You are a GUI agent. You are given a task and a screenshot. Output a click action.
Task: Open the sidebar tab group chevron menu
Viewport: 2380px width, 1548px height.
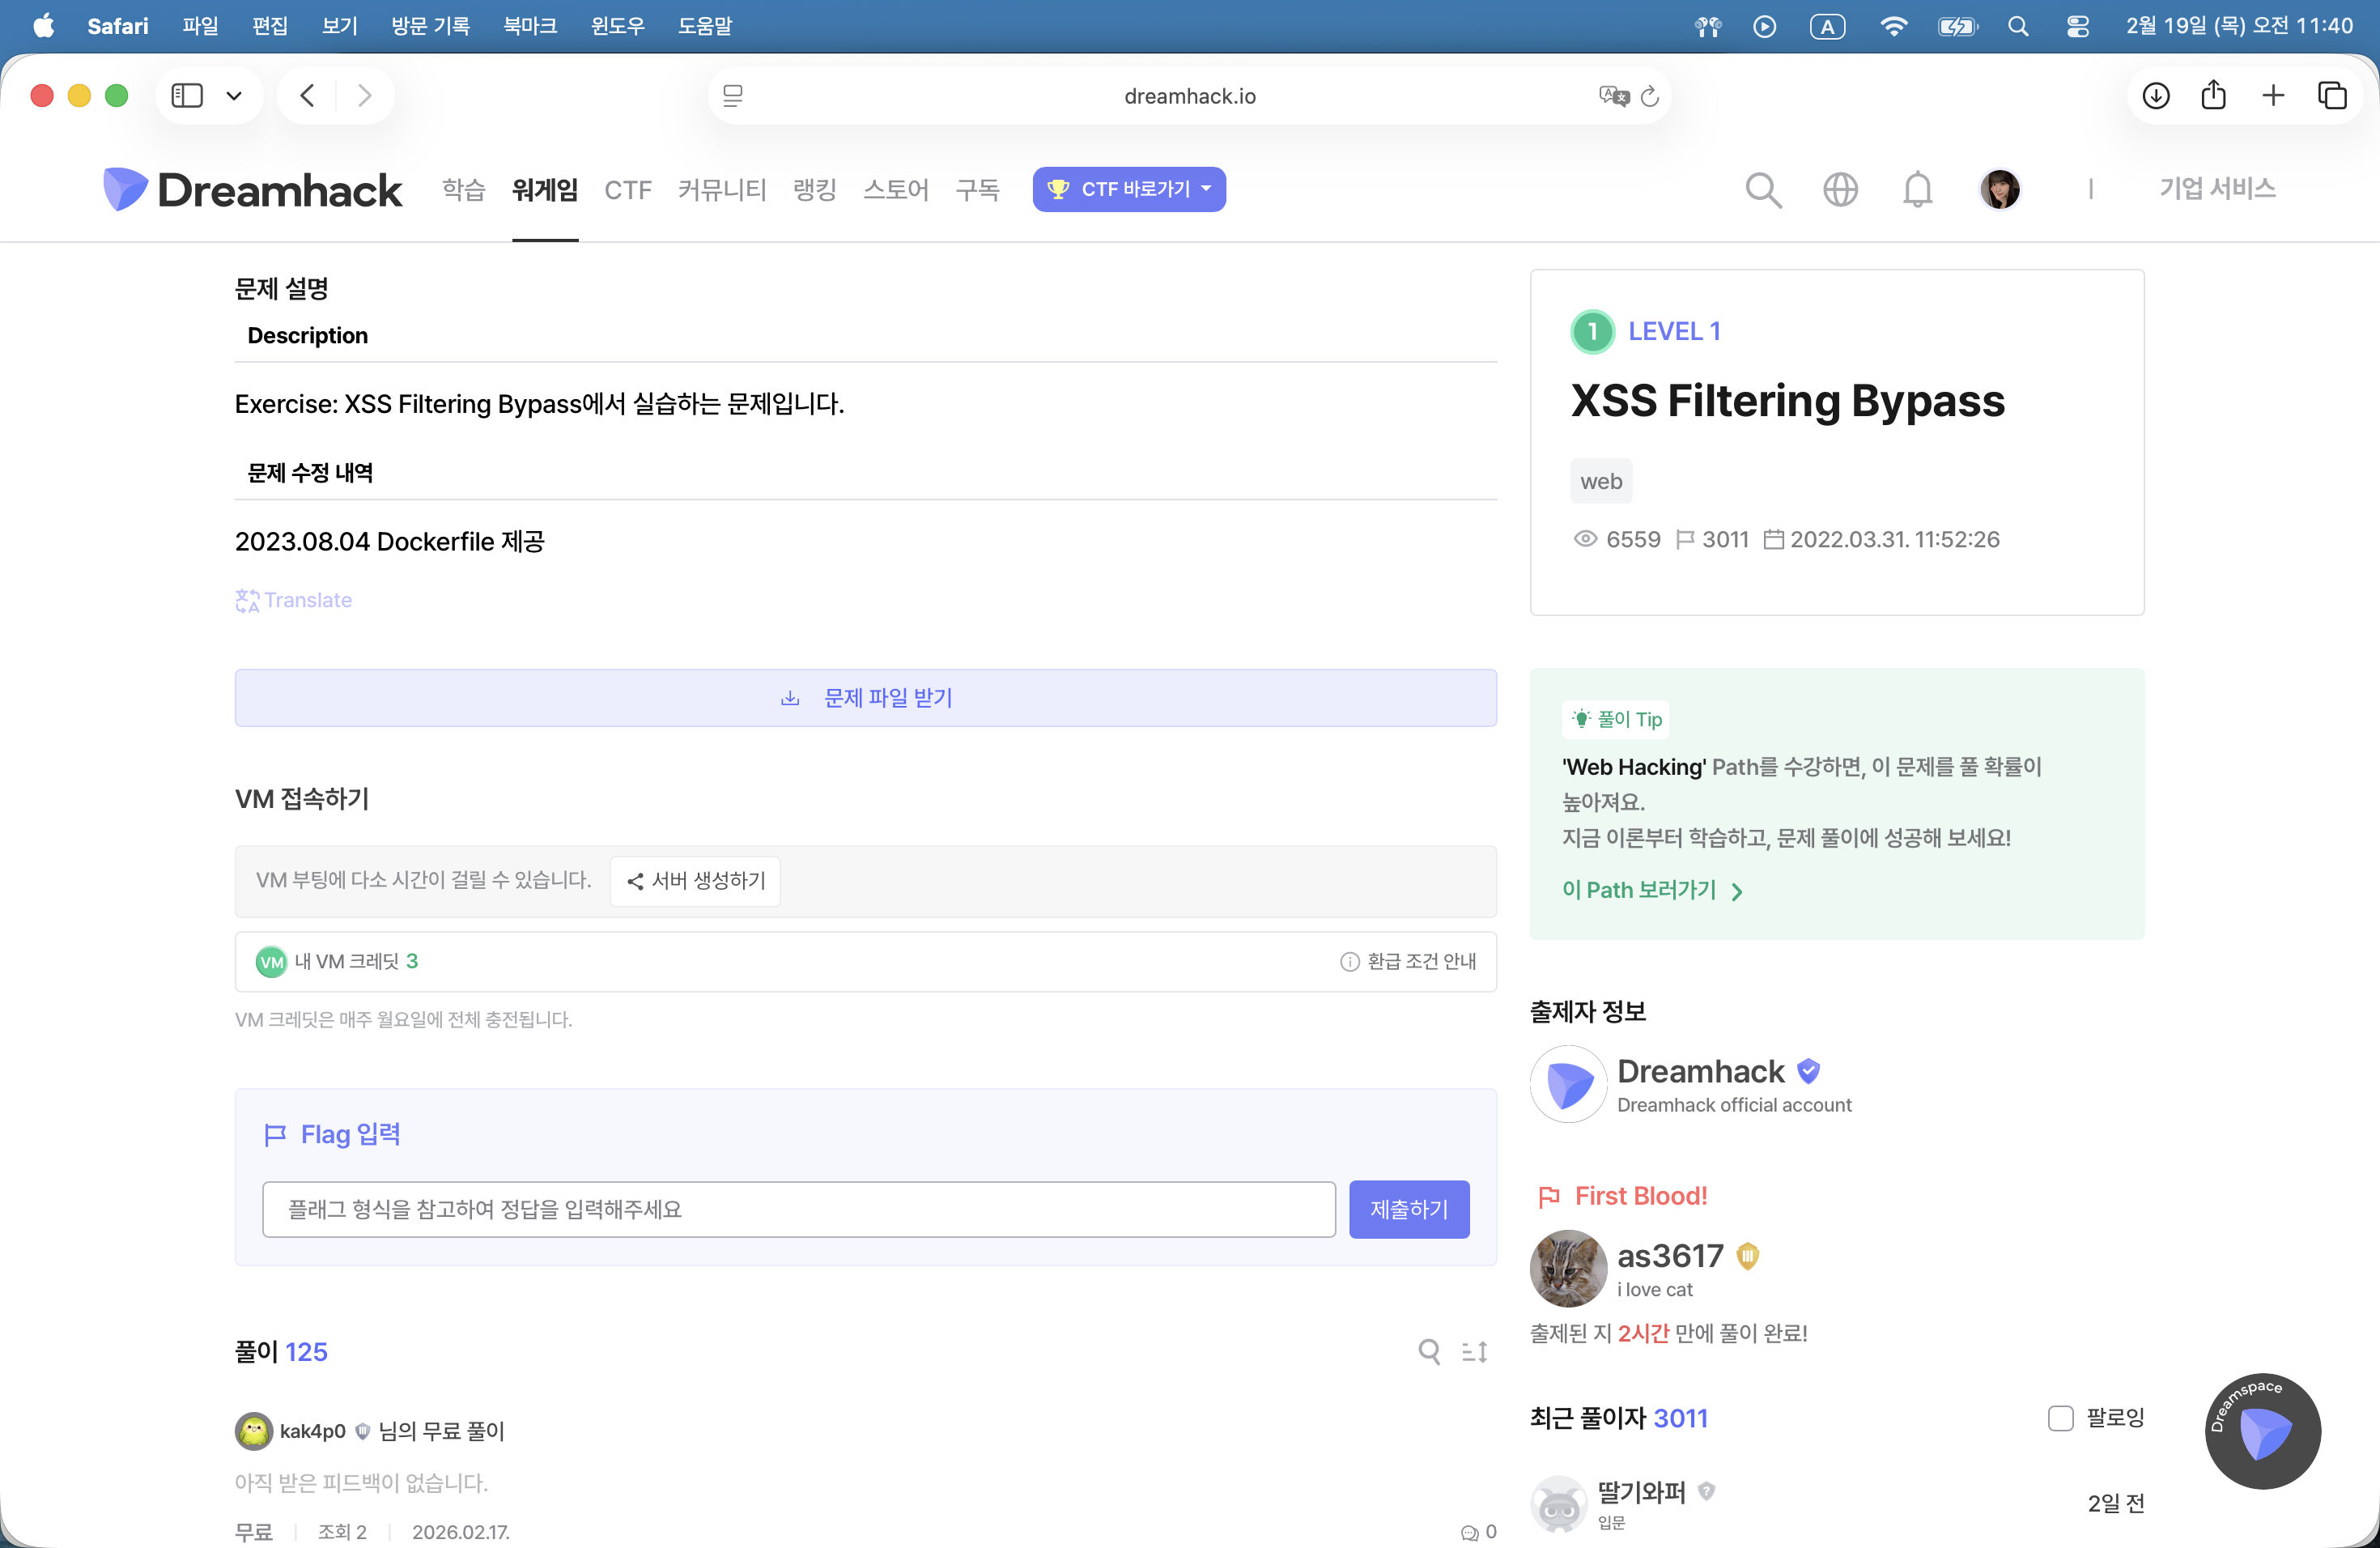pyautogui.click(x=234, y=96)
